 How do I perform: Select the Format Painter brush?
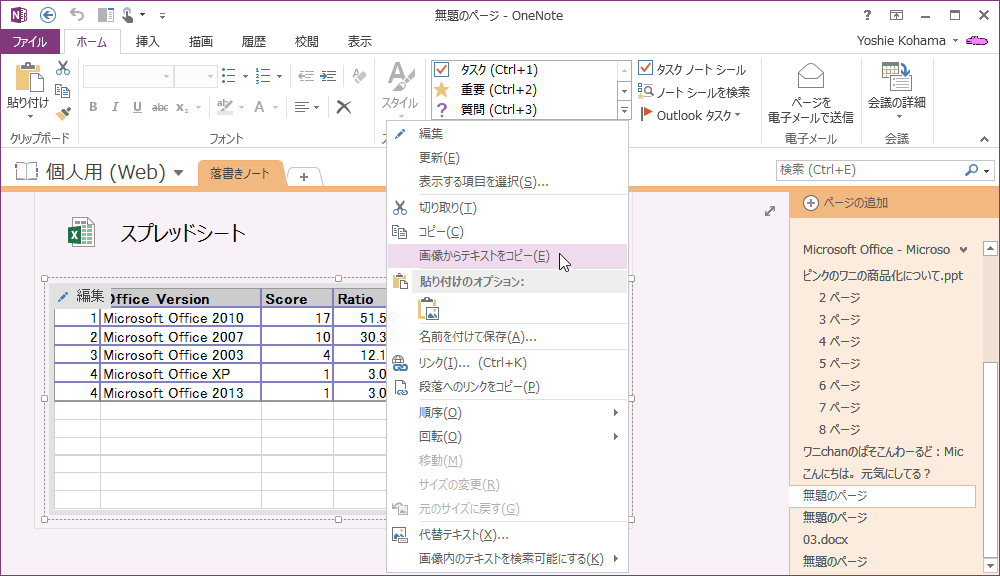pyautogui.click(x=62, y=114)
